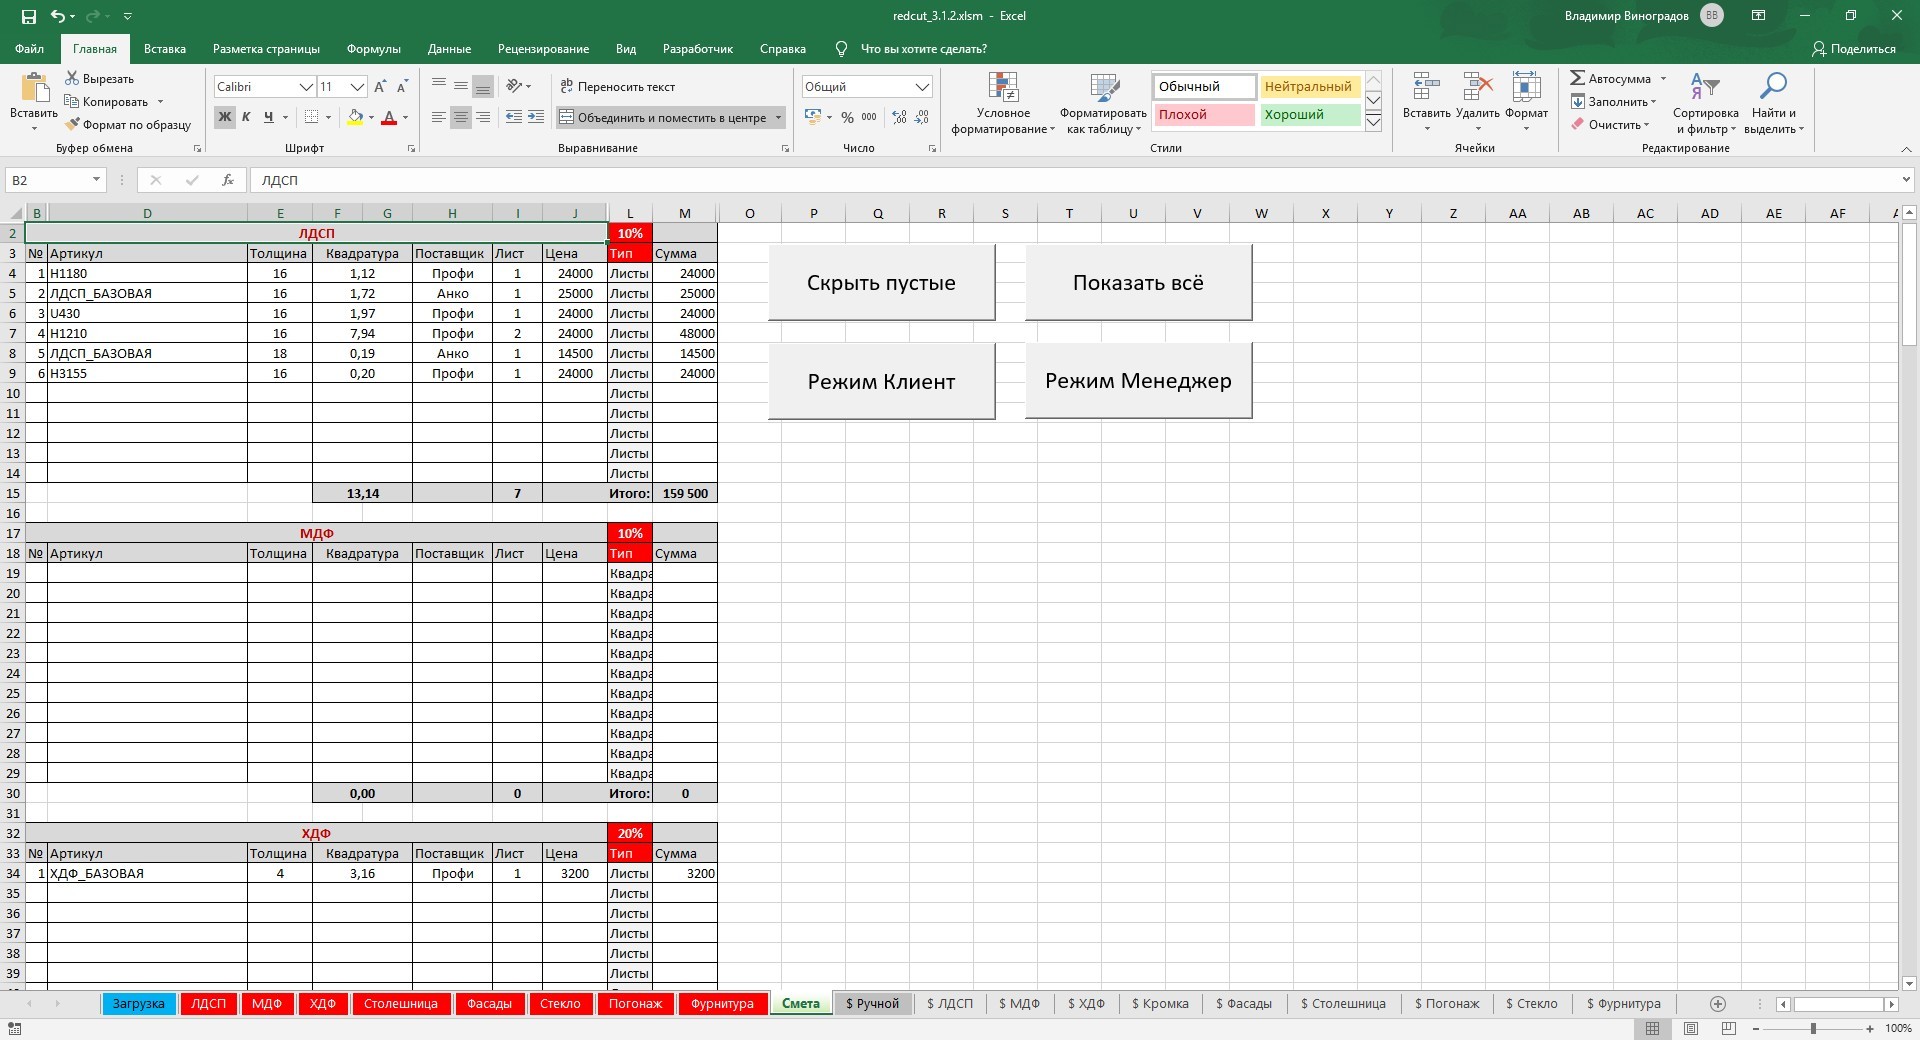Open the Formulas ribbon tab

[373, 48]
